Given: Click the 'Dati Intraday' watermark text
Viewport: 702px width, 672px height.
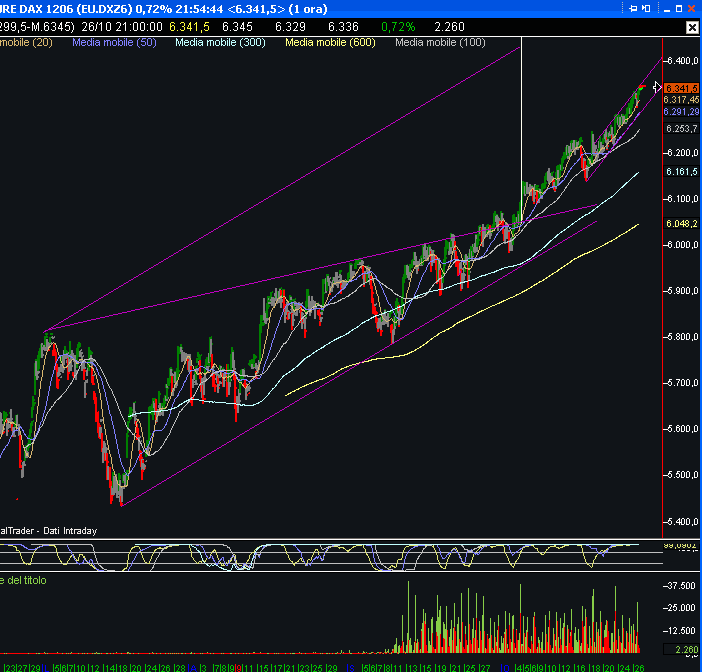Looking at the screenshot, I should tap(70, 531).
